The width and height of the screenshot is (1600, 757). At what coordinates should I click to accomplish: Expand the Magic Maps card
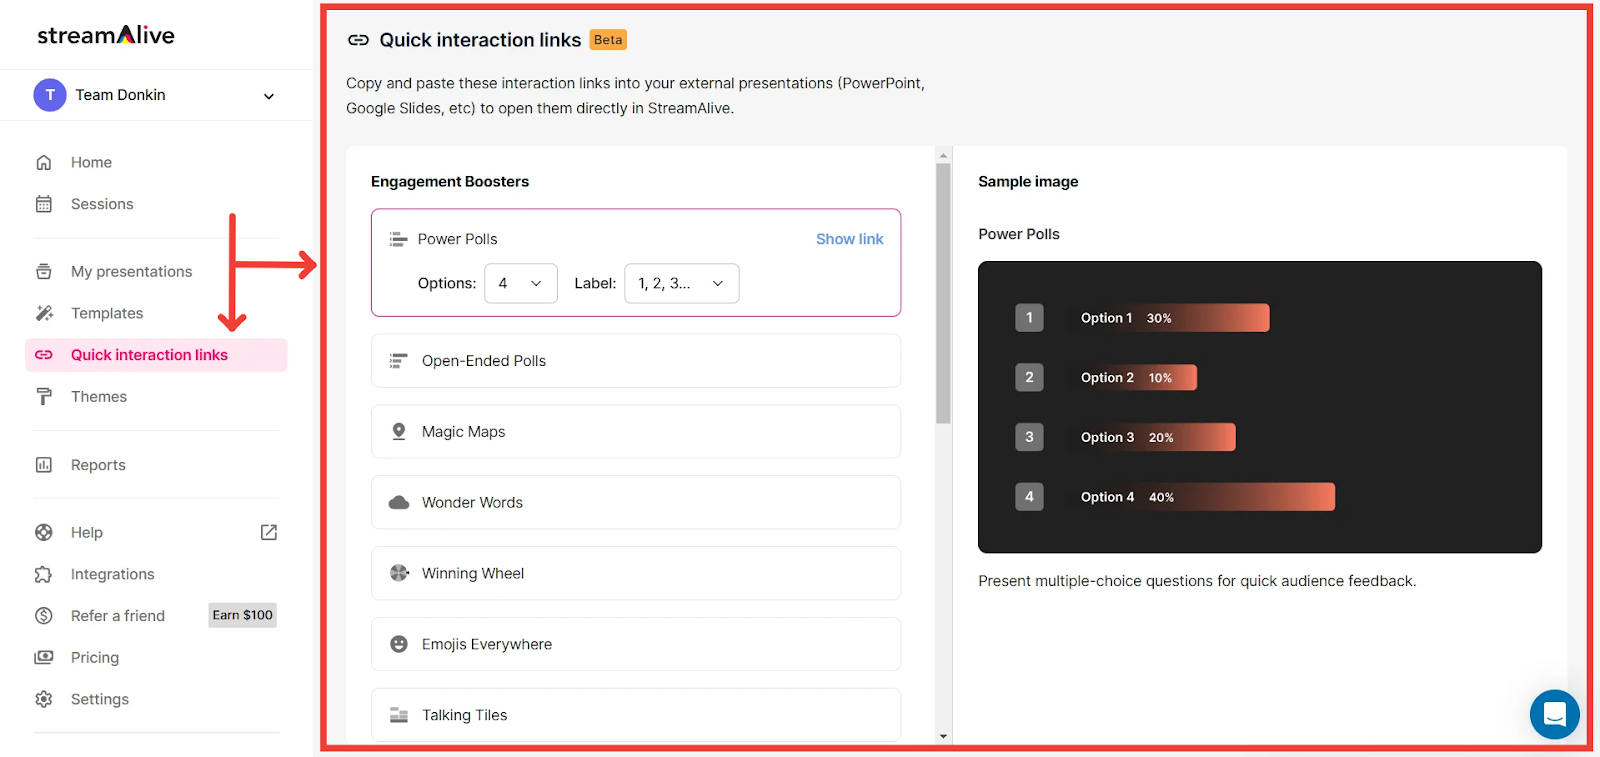636,432
